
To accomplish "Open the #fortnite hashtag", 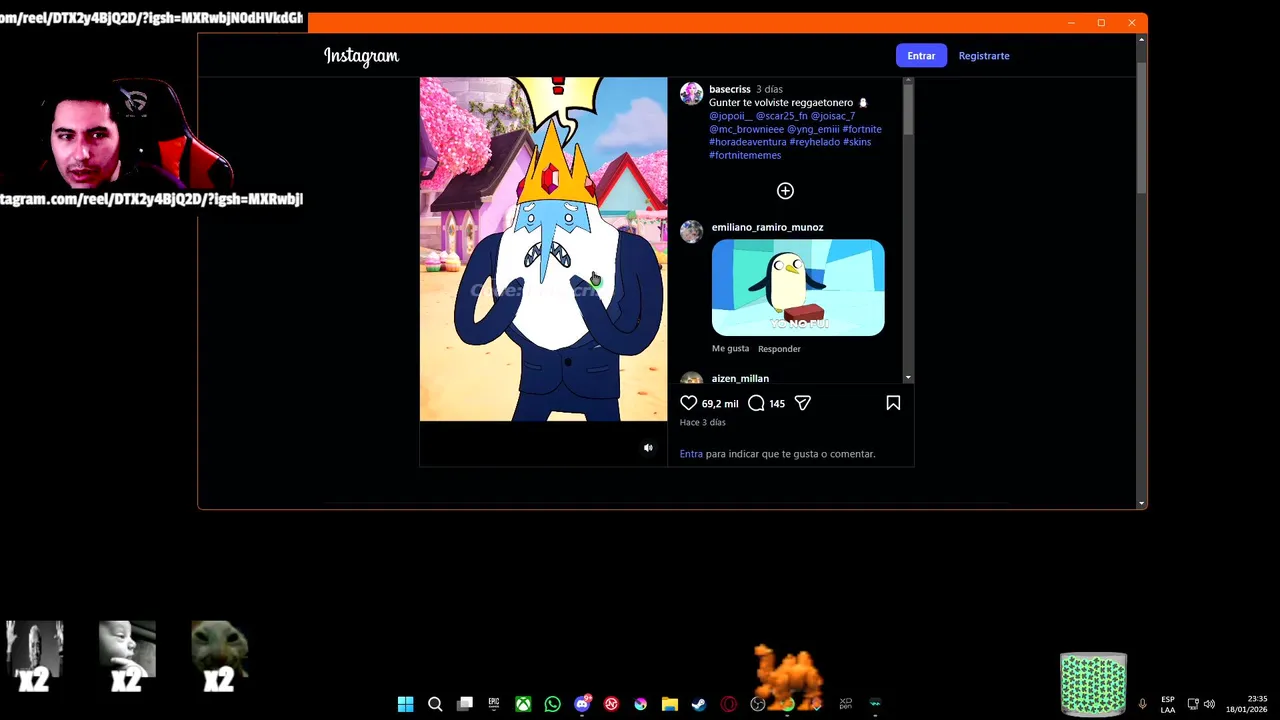I will (x=862, y=129).
